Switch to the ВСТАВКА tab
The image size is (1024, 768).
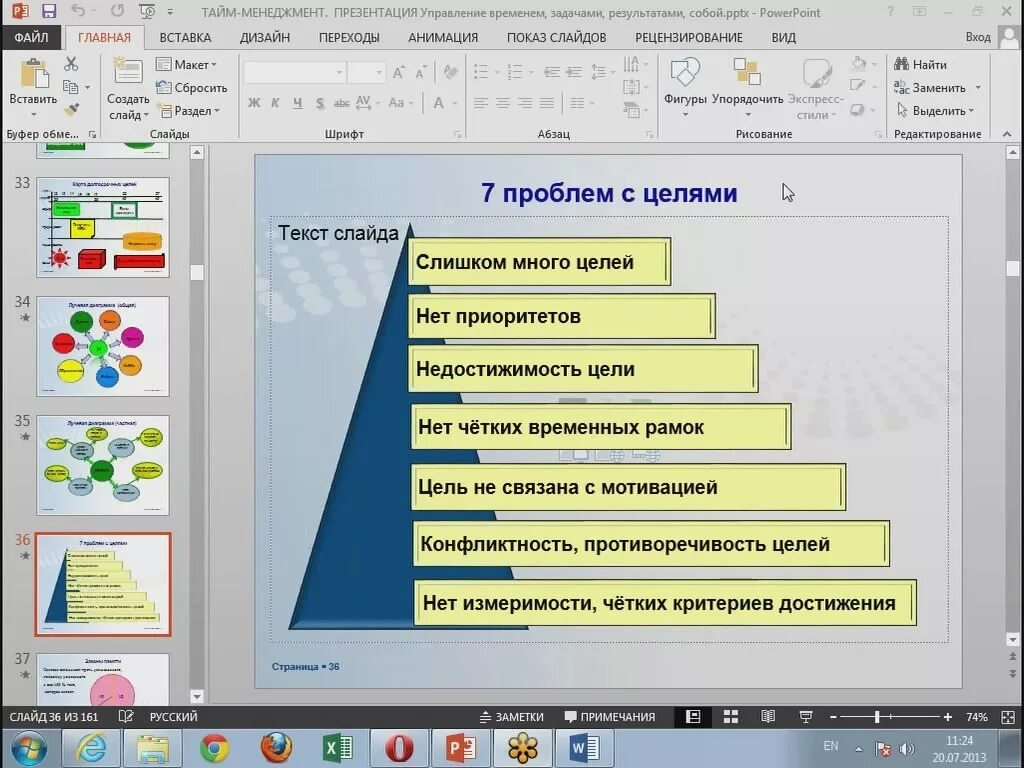tap(185, 37)
